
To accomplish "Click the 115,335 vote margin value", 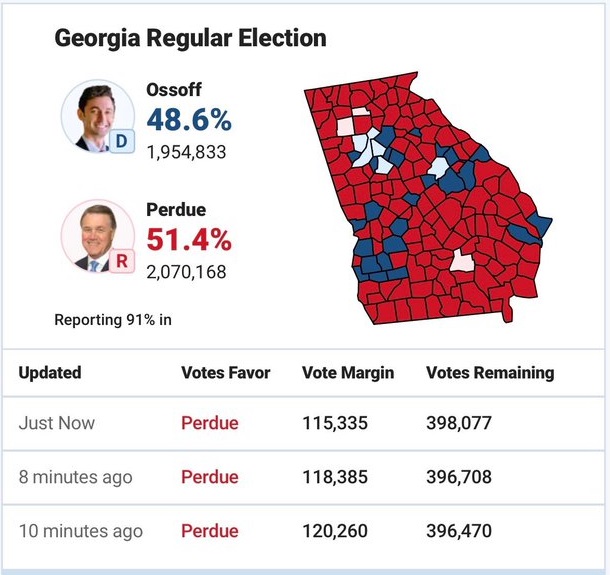I will click(x=335, y=423).
